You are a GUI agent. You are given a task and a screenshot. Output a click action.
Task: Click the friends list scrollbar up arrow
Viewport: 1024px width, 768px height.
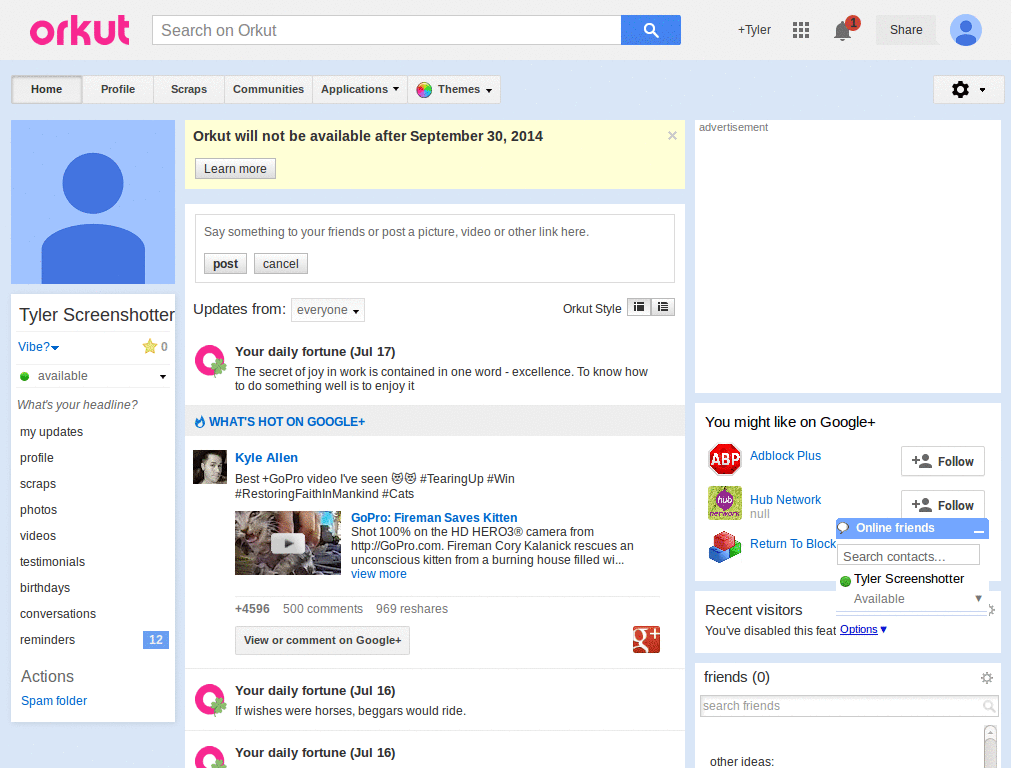990,733
